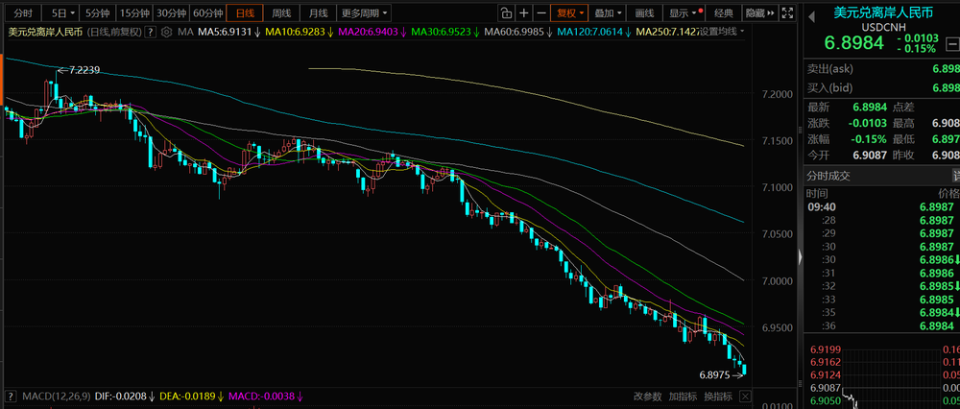Switch to 经典 classic view

724,12
